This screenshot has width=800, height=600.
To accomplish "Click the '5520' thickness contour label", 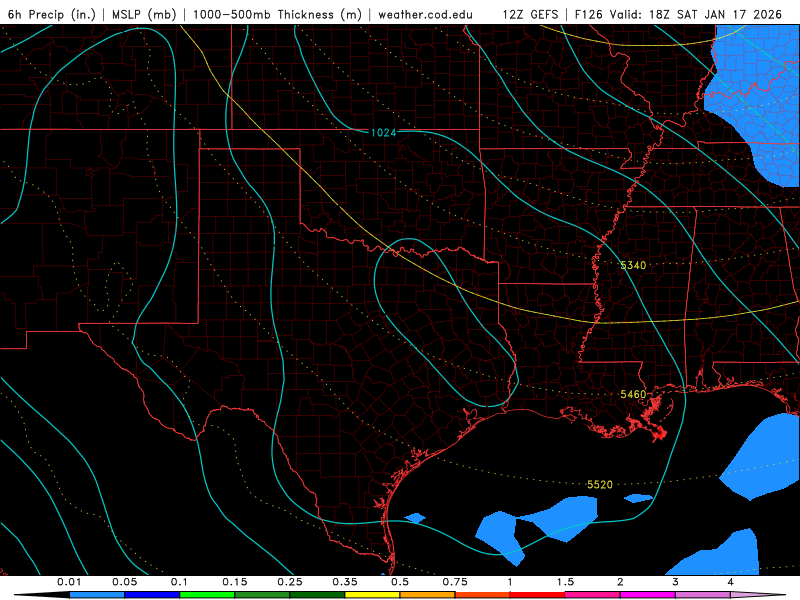I will click(x=599, y=485).
